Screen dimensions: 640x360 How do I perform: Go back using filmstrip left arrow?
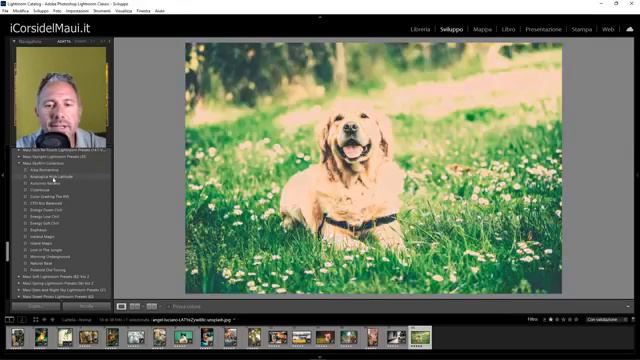44,320
